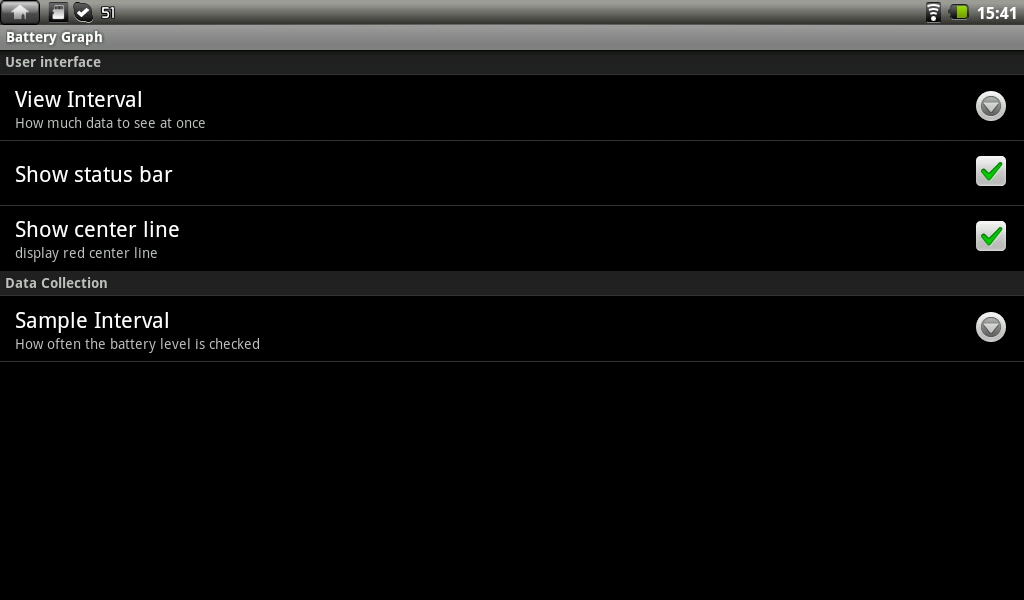Screen dimensions: 1024x600
Task: Expand the View Interval dropdown arrow
Action: (991, 106)
